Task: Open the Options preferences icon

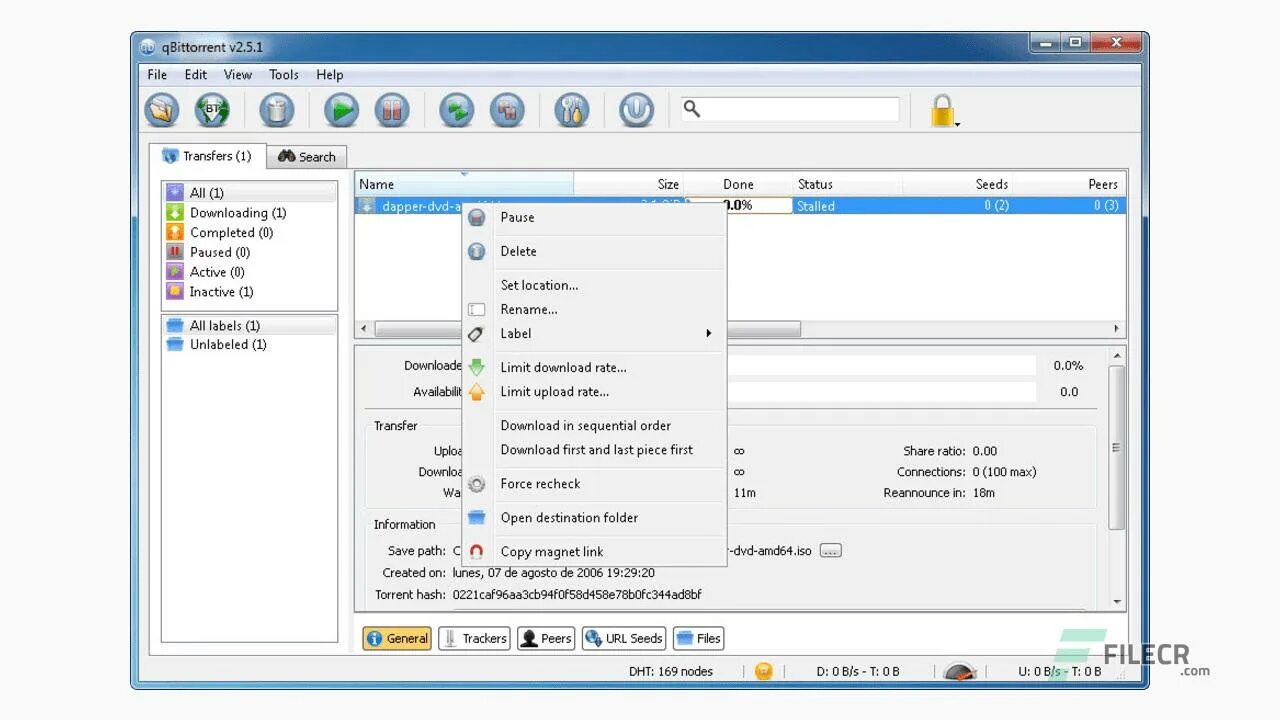Action: 571,110
